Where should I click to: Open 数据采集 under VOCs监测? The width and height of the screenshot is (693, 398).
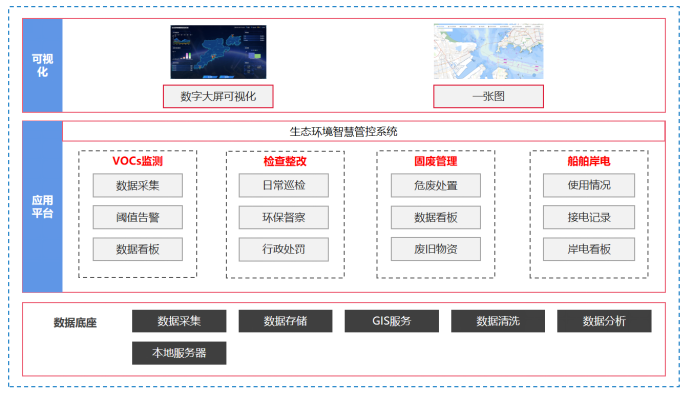[x=137, y=186]
